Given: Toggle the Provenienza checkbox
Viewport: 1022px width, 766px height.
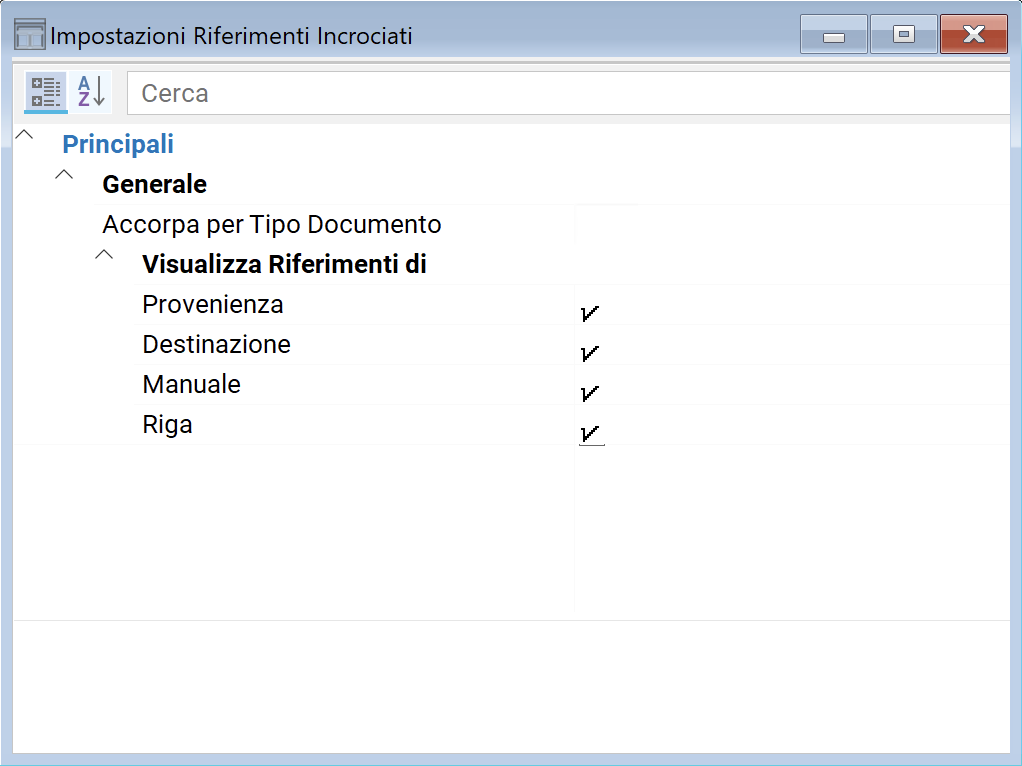Looking at the screenshot, I should click(590, 314).
